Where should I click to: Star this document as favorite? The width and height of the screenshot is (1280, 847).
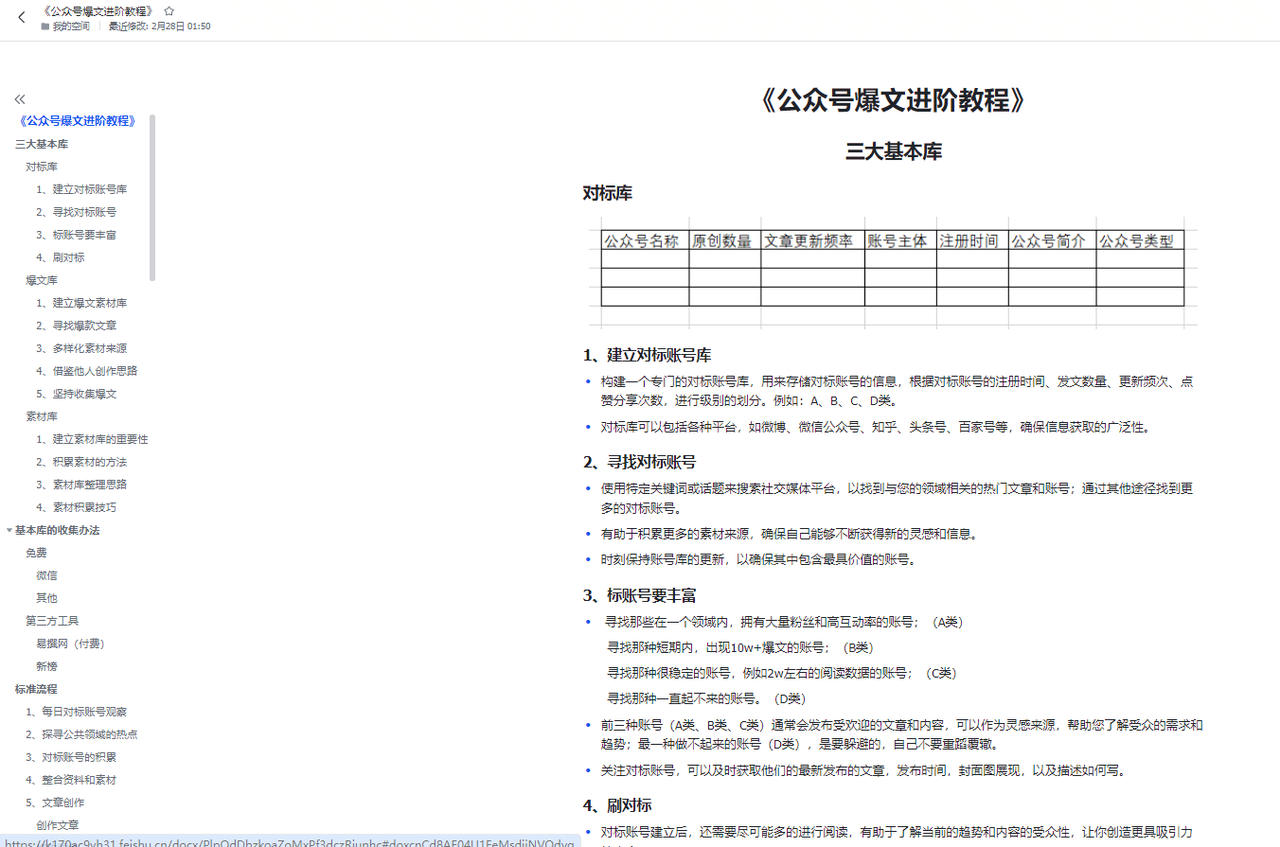pos(168,10)
